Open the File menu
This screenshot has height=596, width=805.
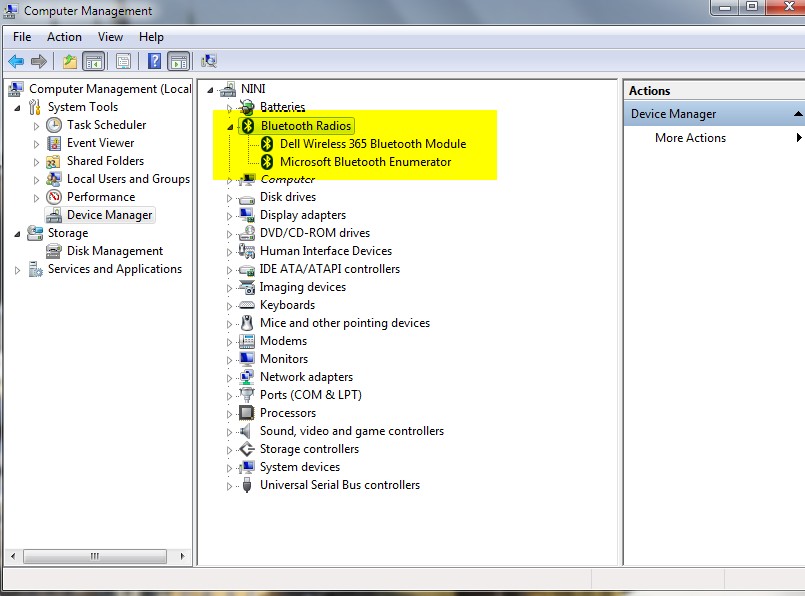22,37
